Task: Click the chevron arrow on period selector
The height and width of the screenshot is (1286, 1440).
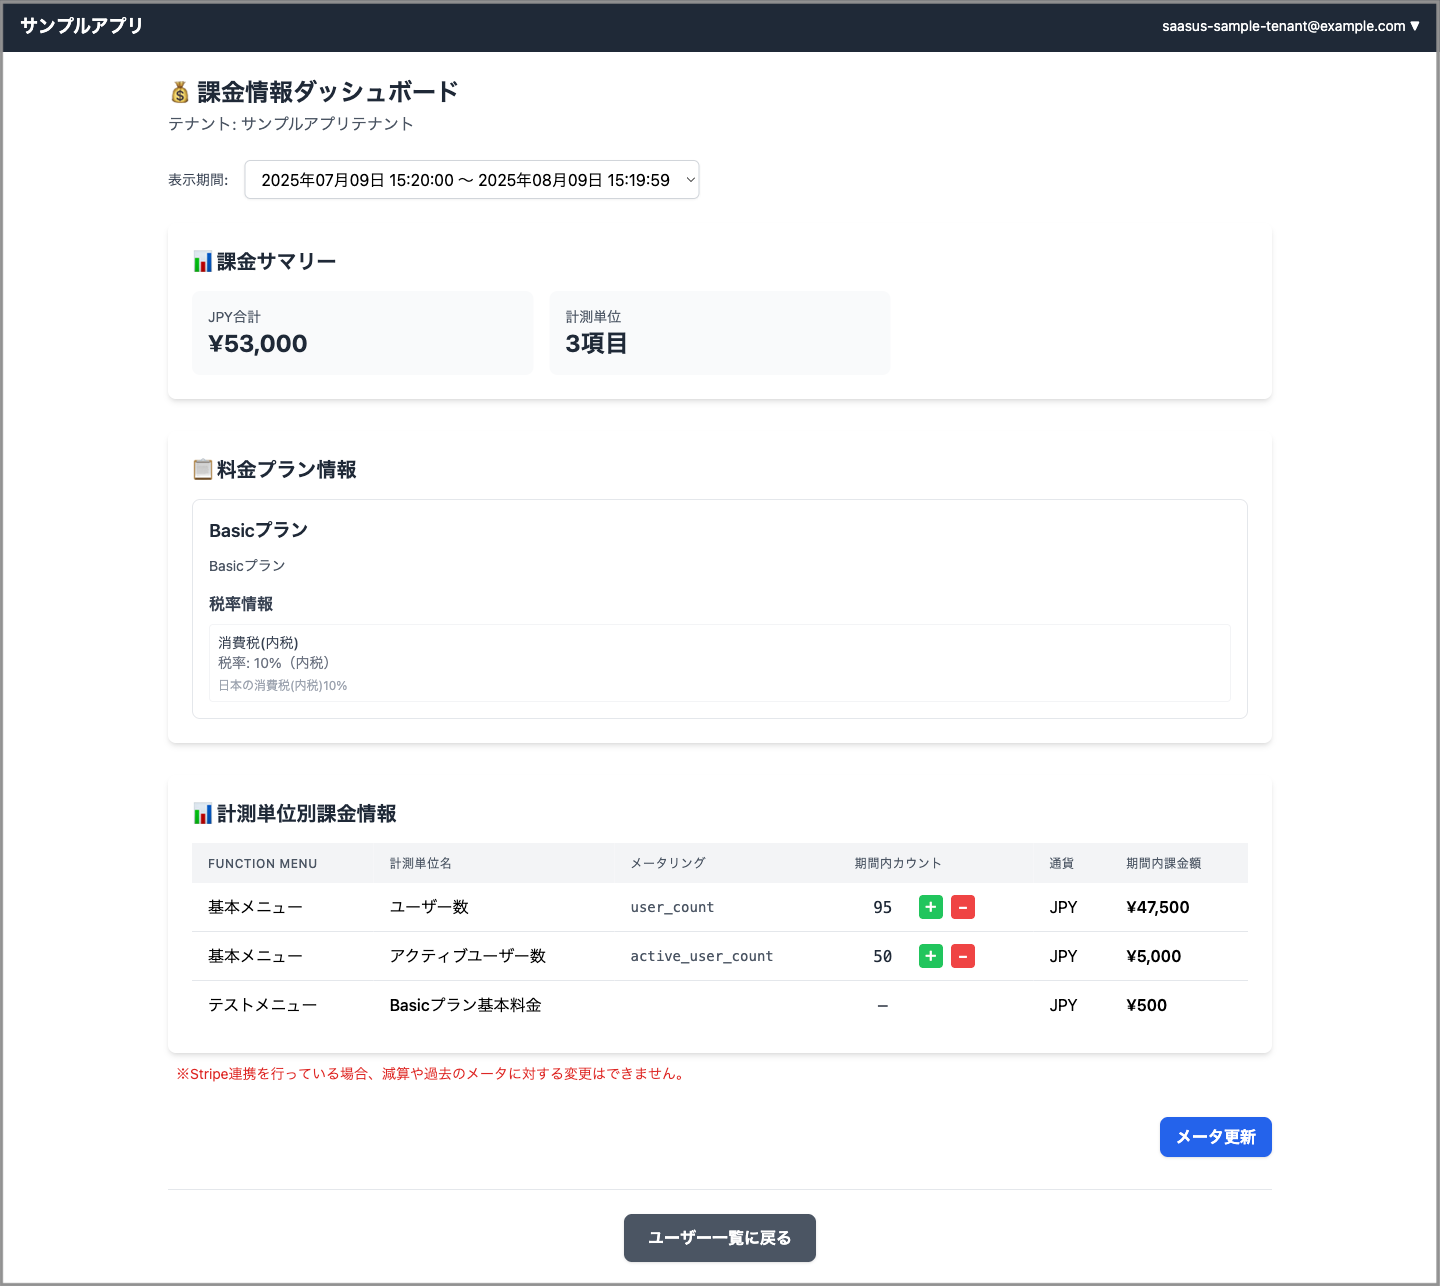Action: [690, 180]
